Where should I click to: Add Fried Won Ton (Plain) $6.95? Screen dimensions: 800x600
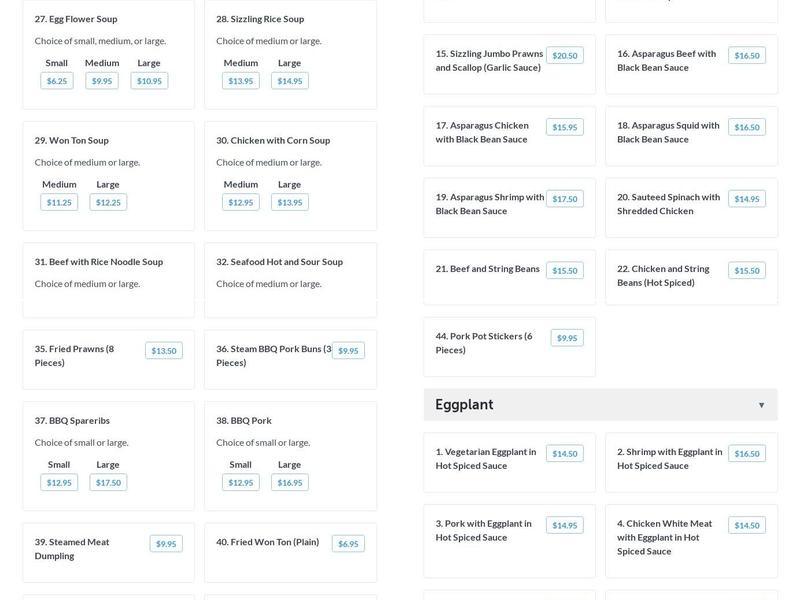click(348, 544)
